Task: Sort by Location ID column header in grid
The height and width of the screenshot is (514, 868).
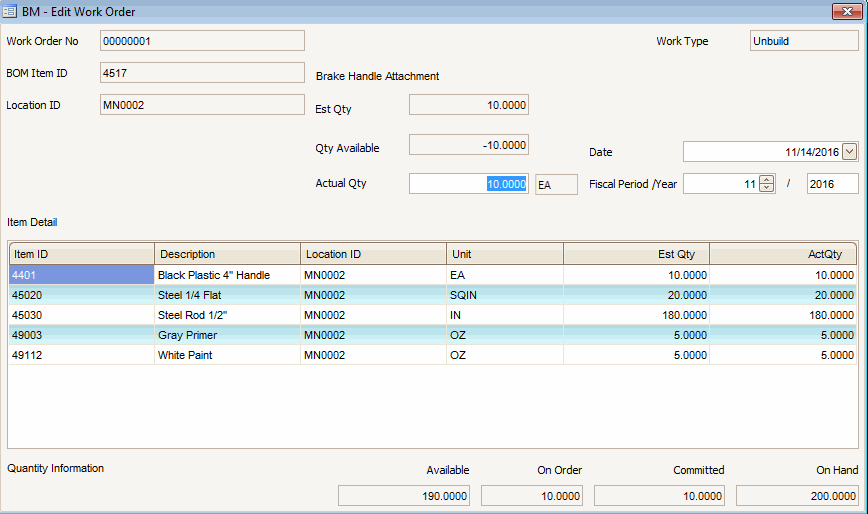Action: coord(374,254)
